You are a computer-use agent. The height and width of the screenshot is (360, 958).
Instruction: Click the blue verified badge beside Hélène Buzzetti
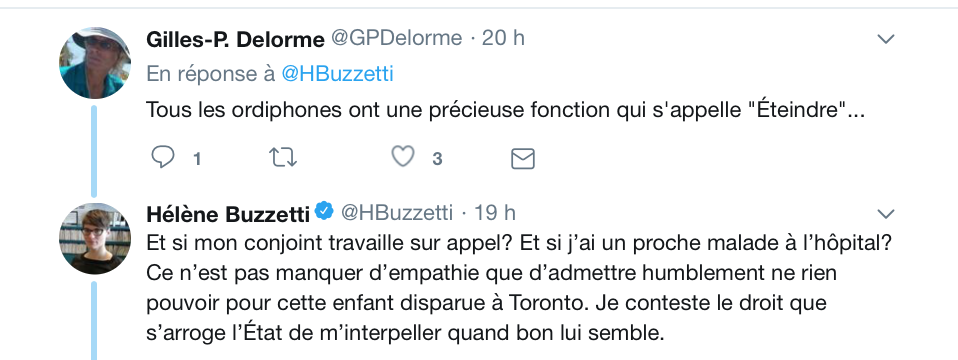[324, 211]
